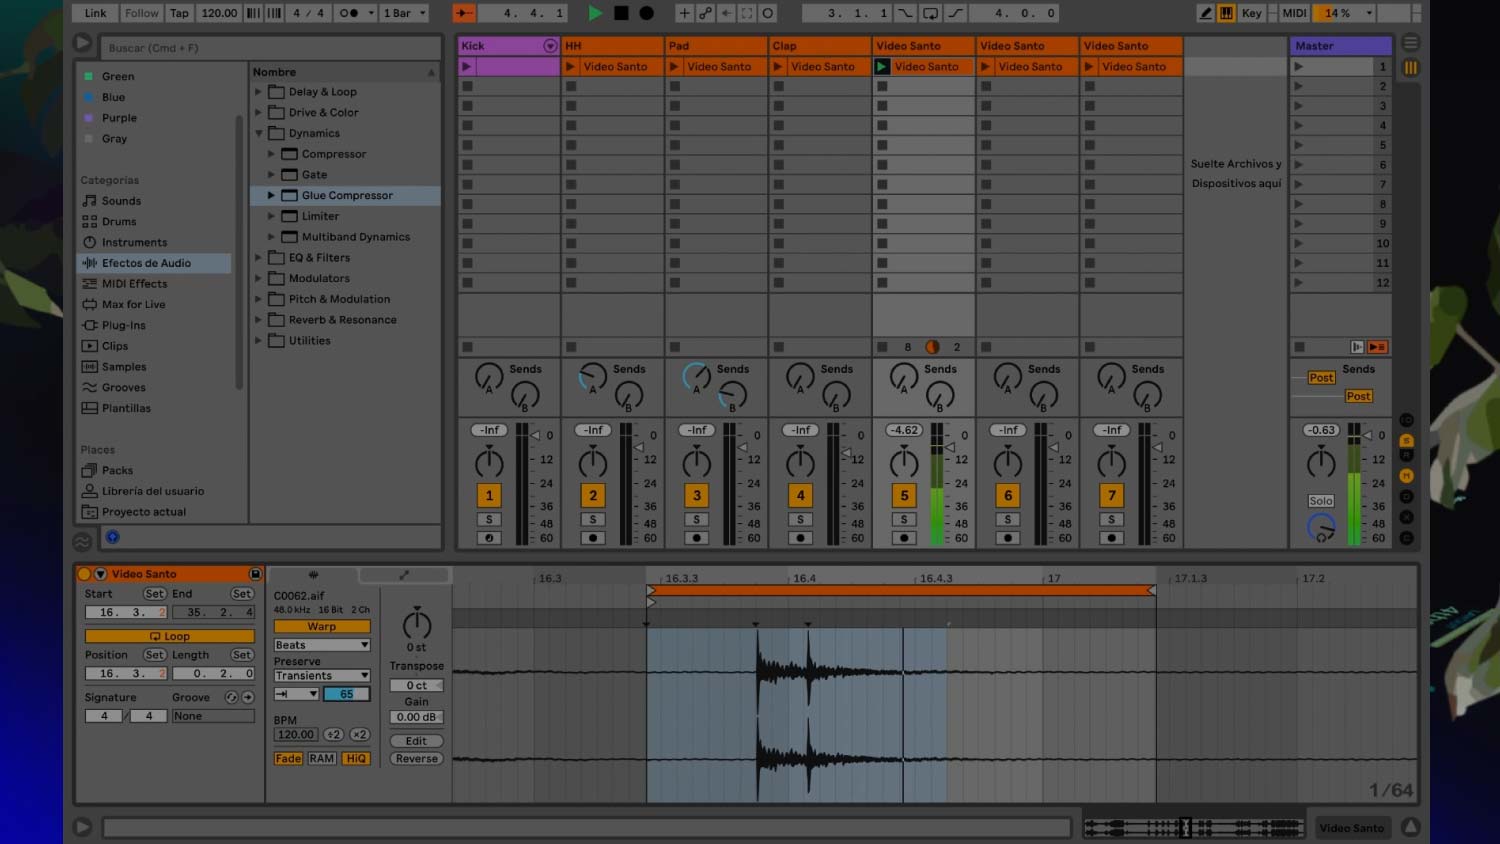The image size is (1500, 844).
Task: Collapse Dynamics folder
Action: pyautogui.click(x=259, y=133)
